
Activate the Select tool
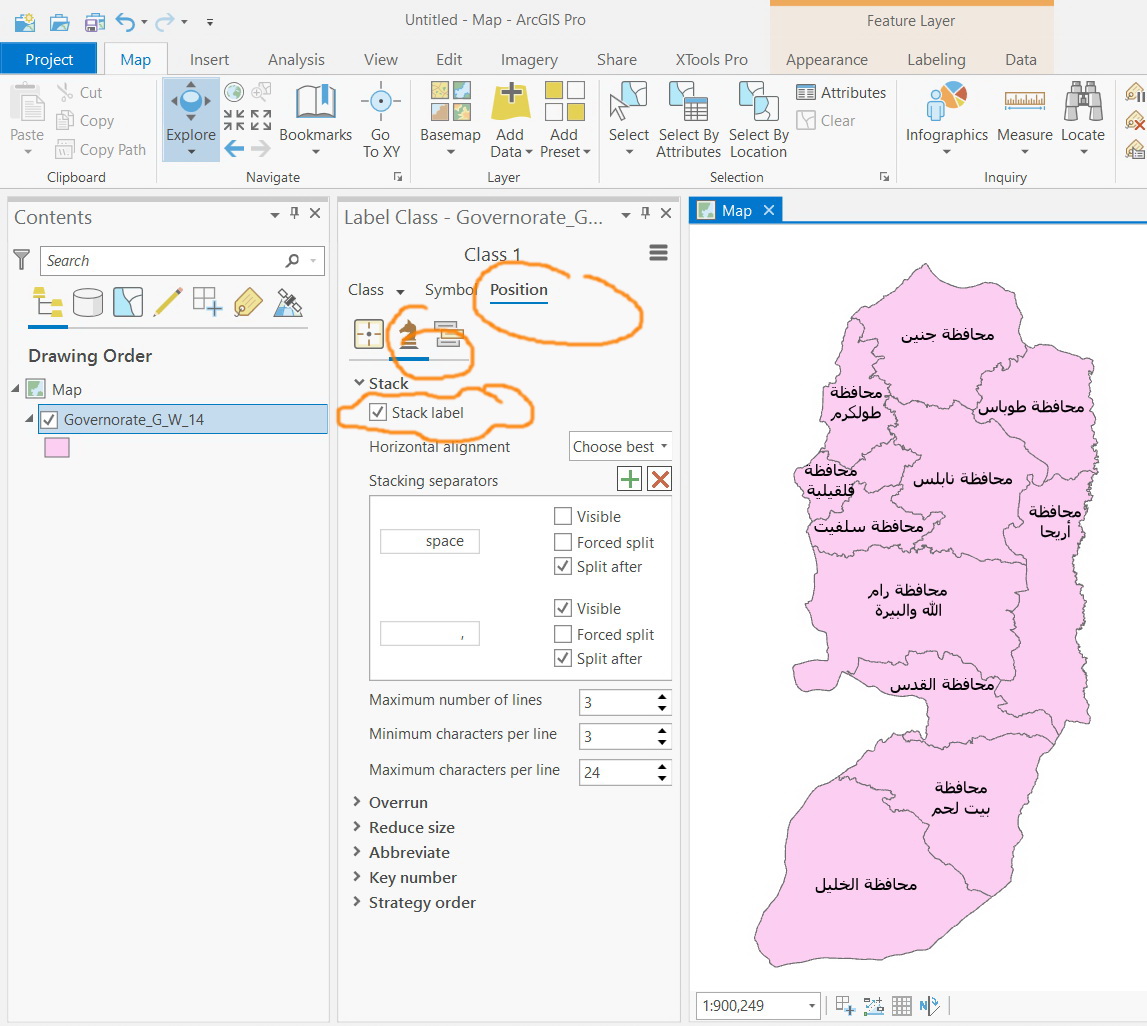pos(629,120)
